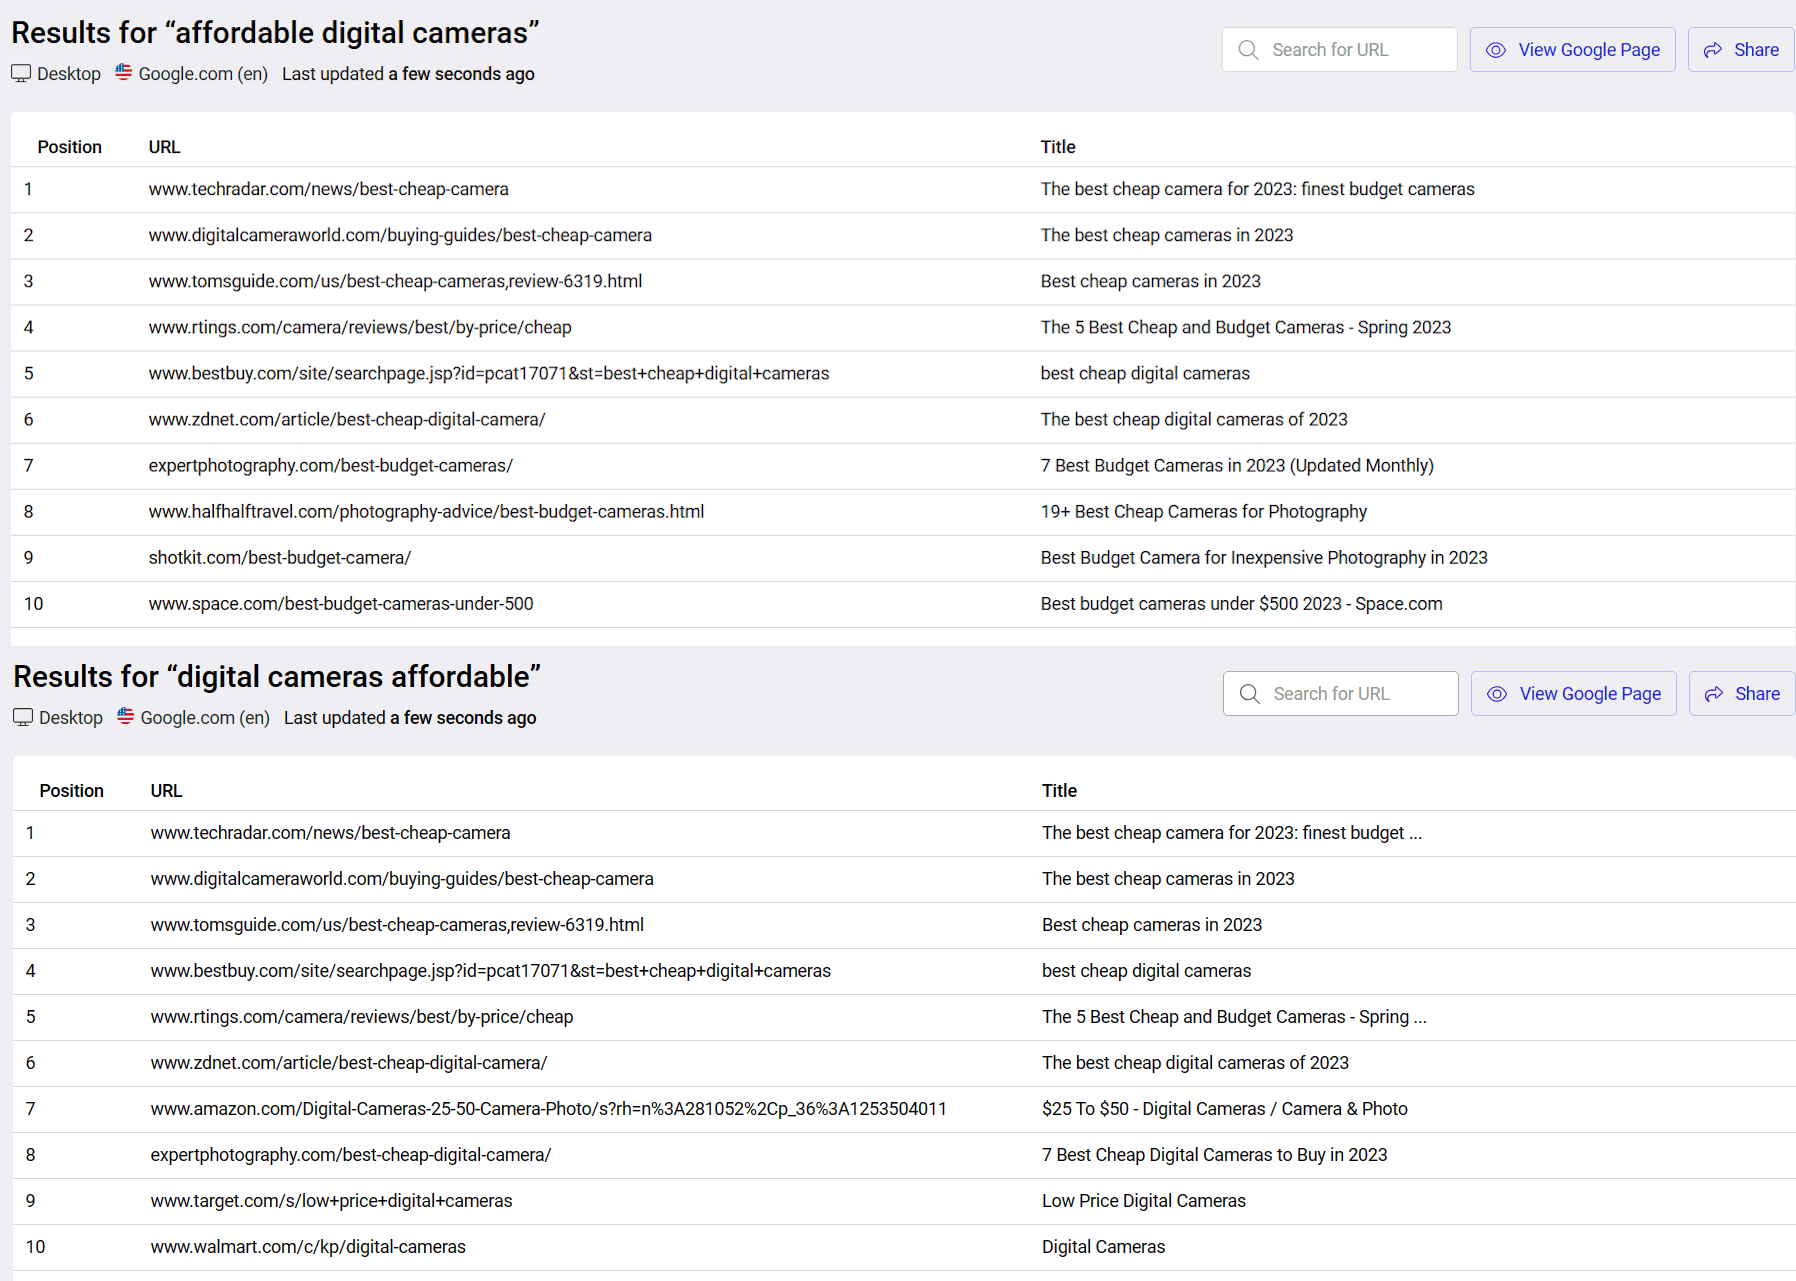Click the search magnifier icon in the bottom results panel

tap(1249, 694)
